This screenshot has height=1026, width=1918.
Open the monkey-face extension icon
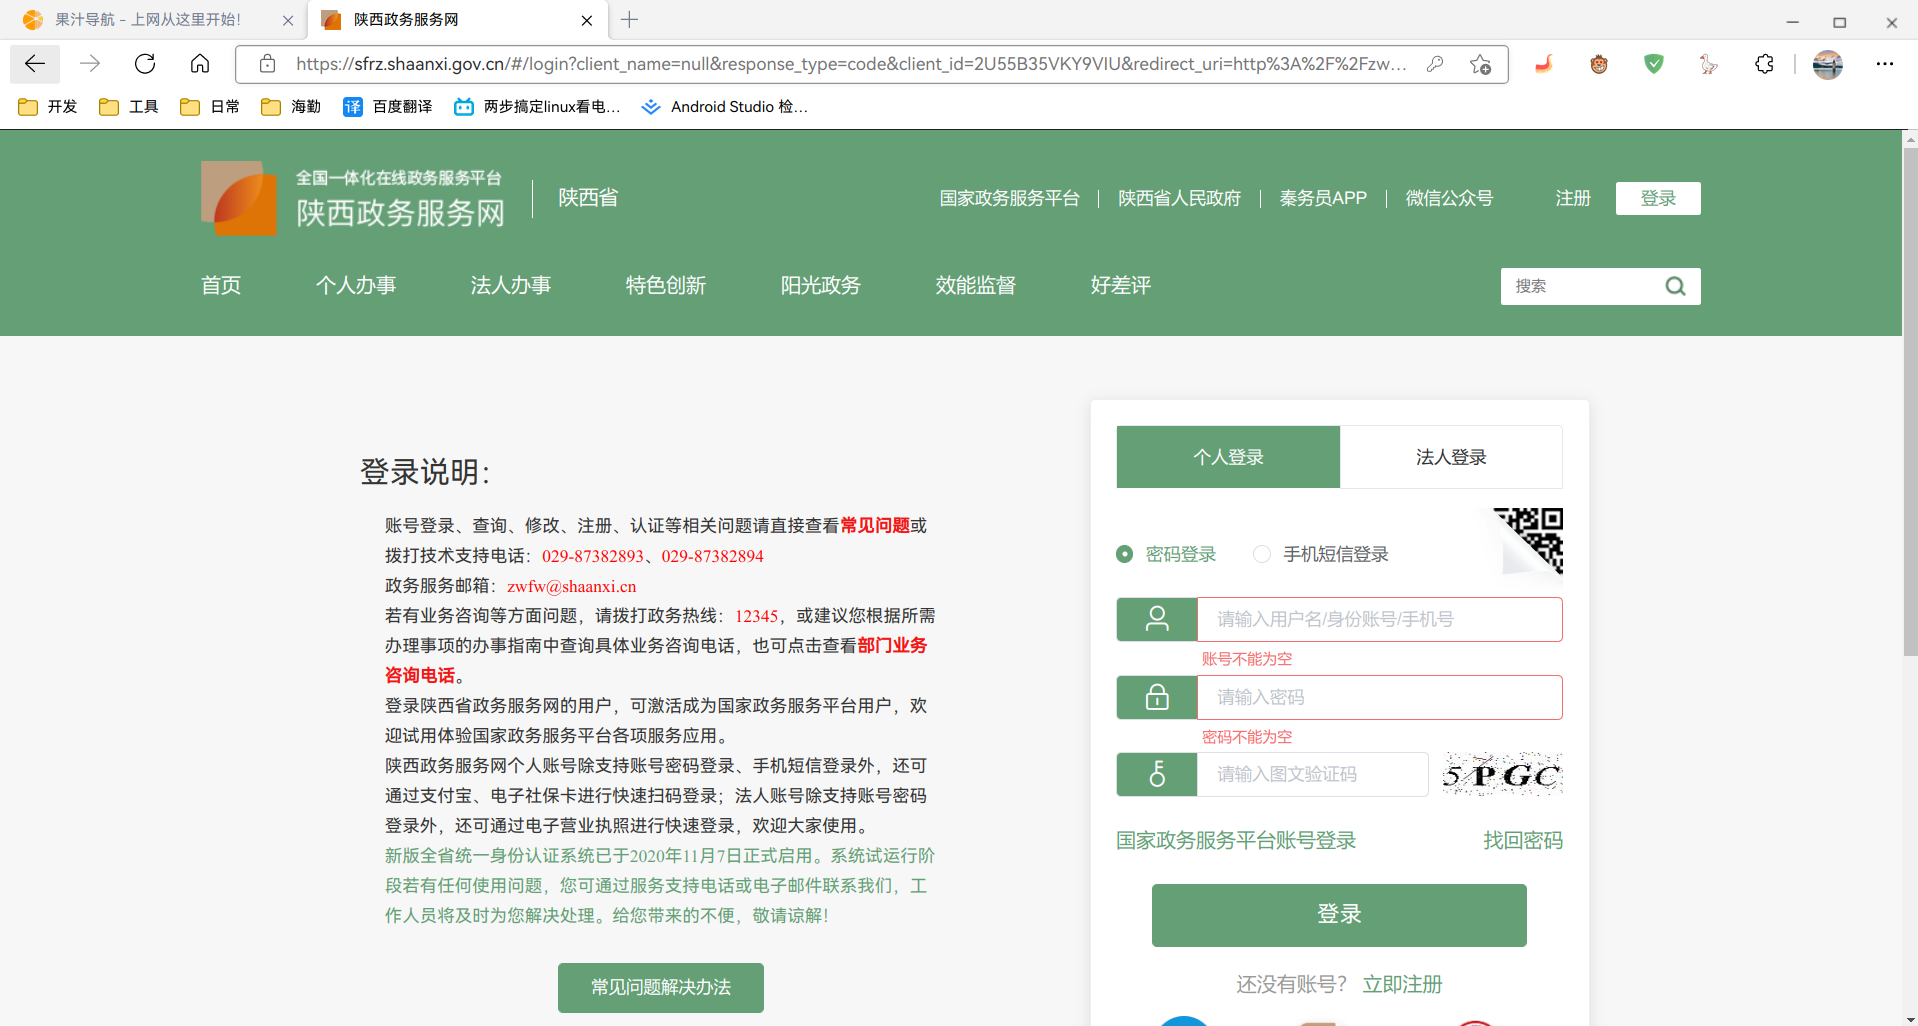(1599, 64)
